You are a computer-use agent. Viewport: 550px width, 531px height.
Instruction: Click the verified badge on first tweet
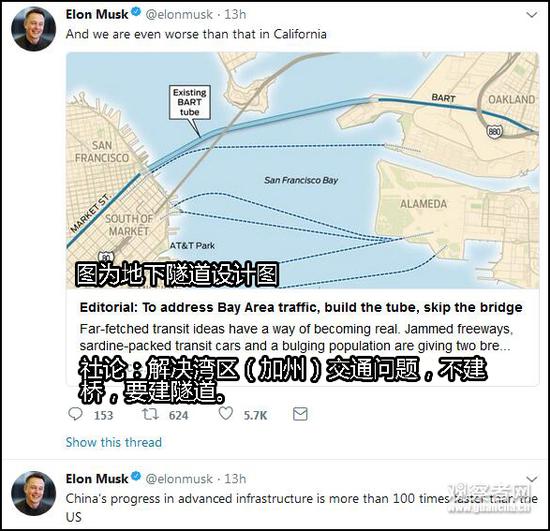(136, 12)
